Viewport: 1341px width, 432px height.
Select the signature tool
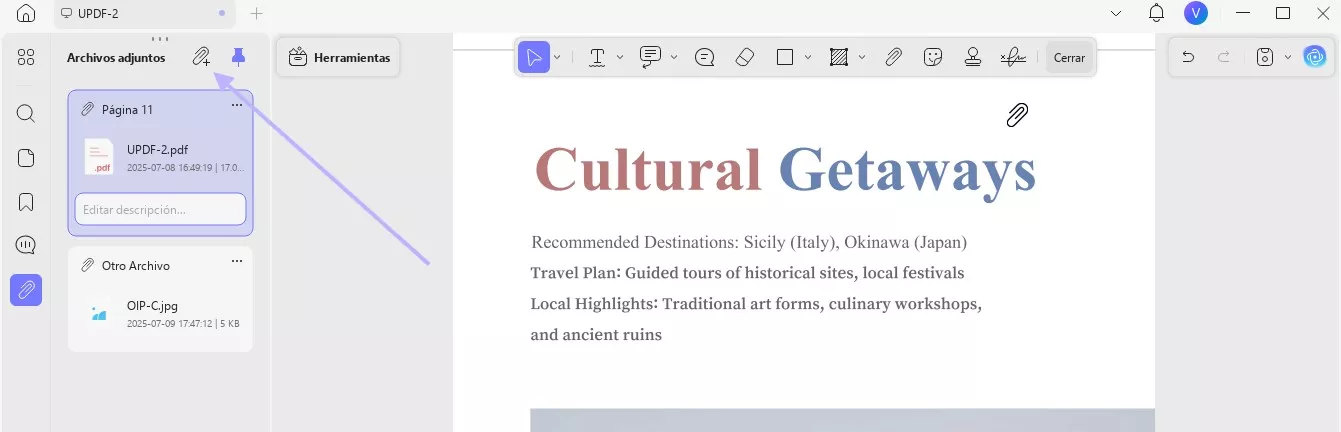point(1013,57)
